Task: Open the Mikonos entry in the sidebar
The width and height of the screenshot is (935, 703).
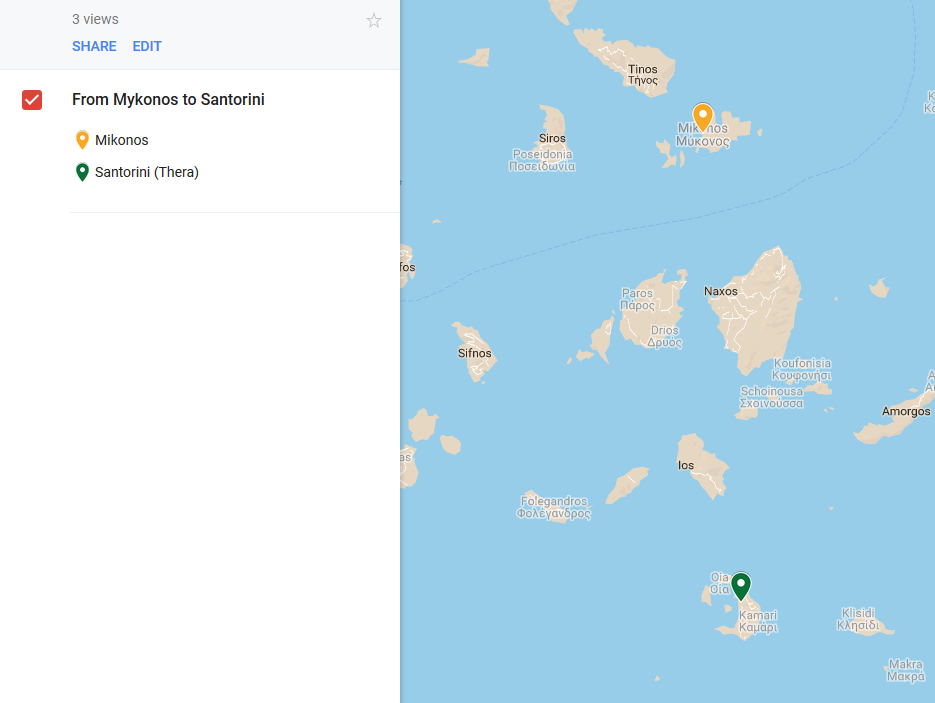Action: pos(121,140)
